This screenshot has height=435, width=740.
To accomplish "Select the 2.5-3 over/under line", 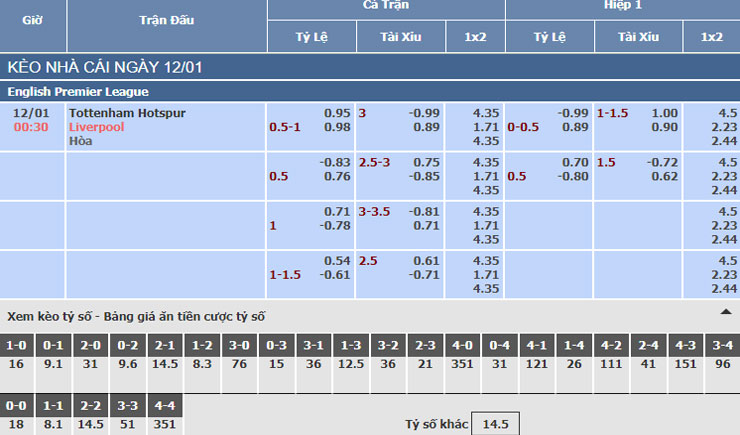I will [374, 162].
